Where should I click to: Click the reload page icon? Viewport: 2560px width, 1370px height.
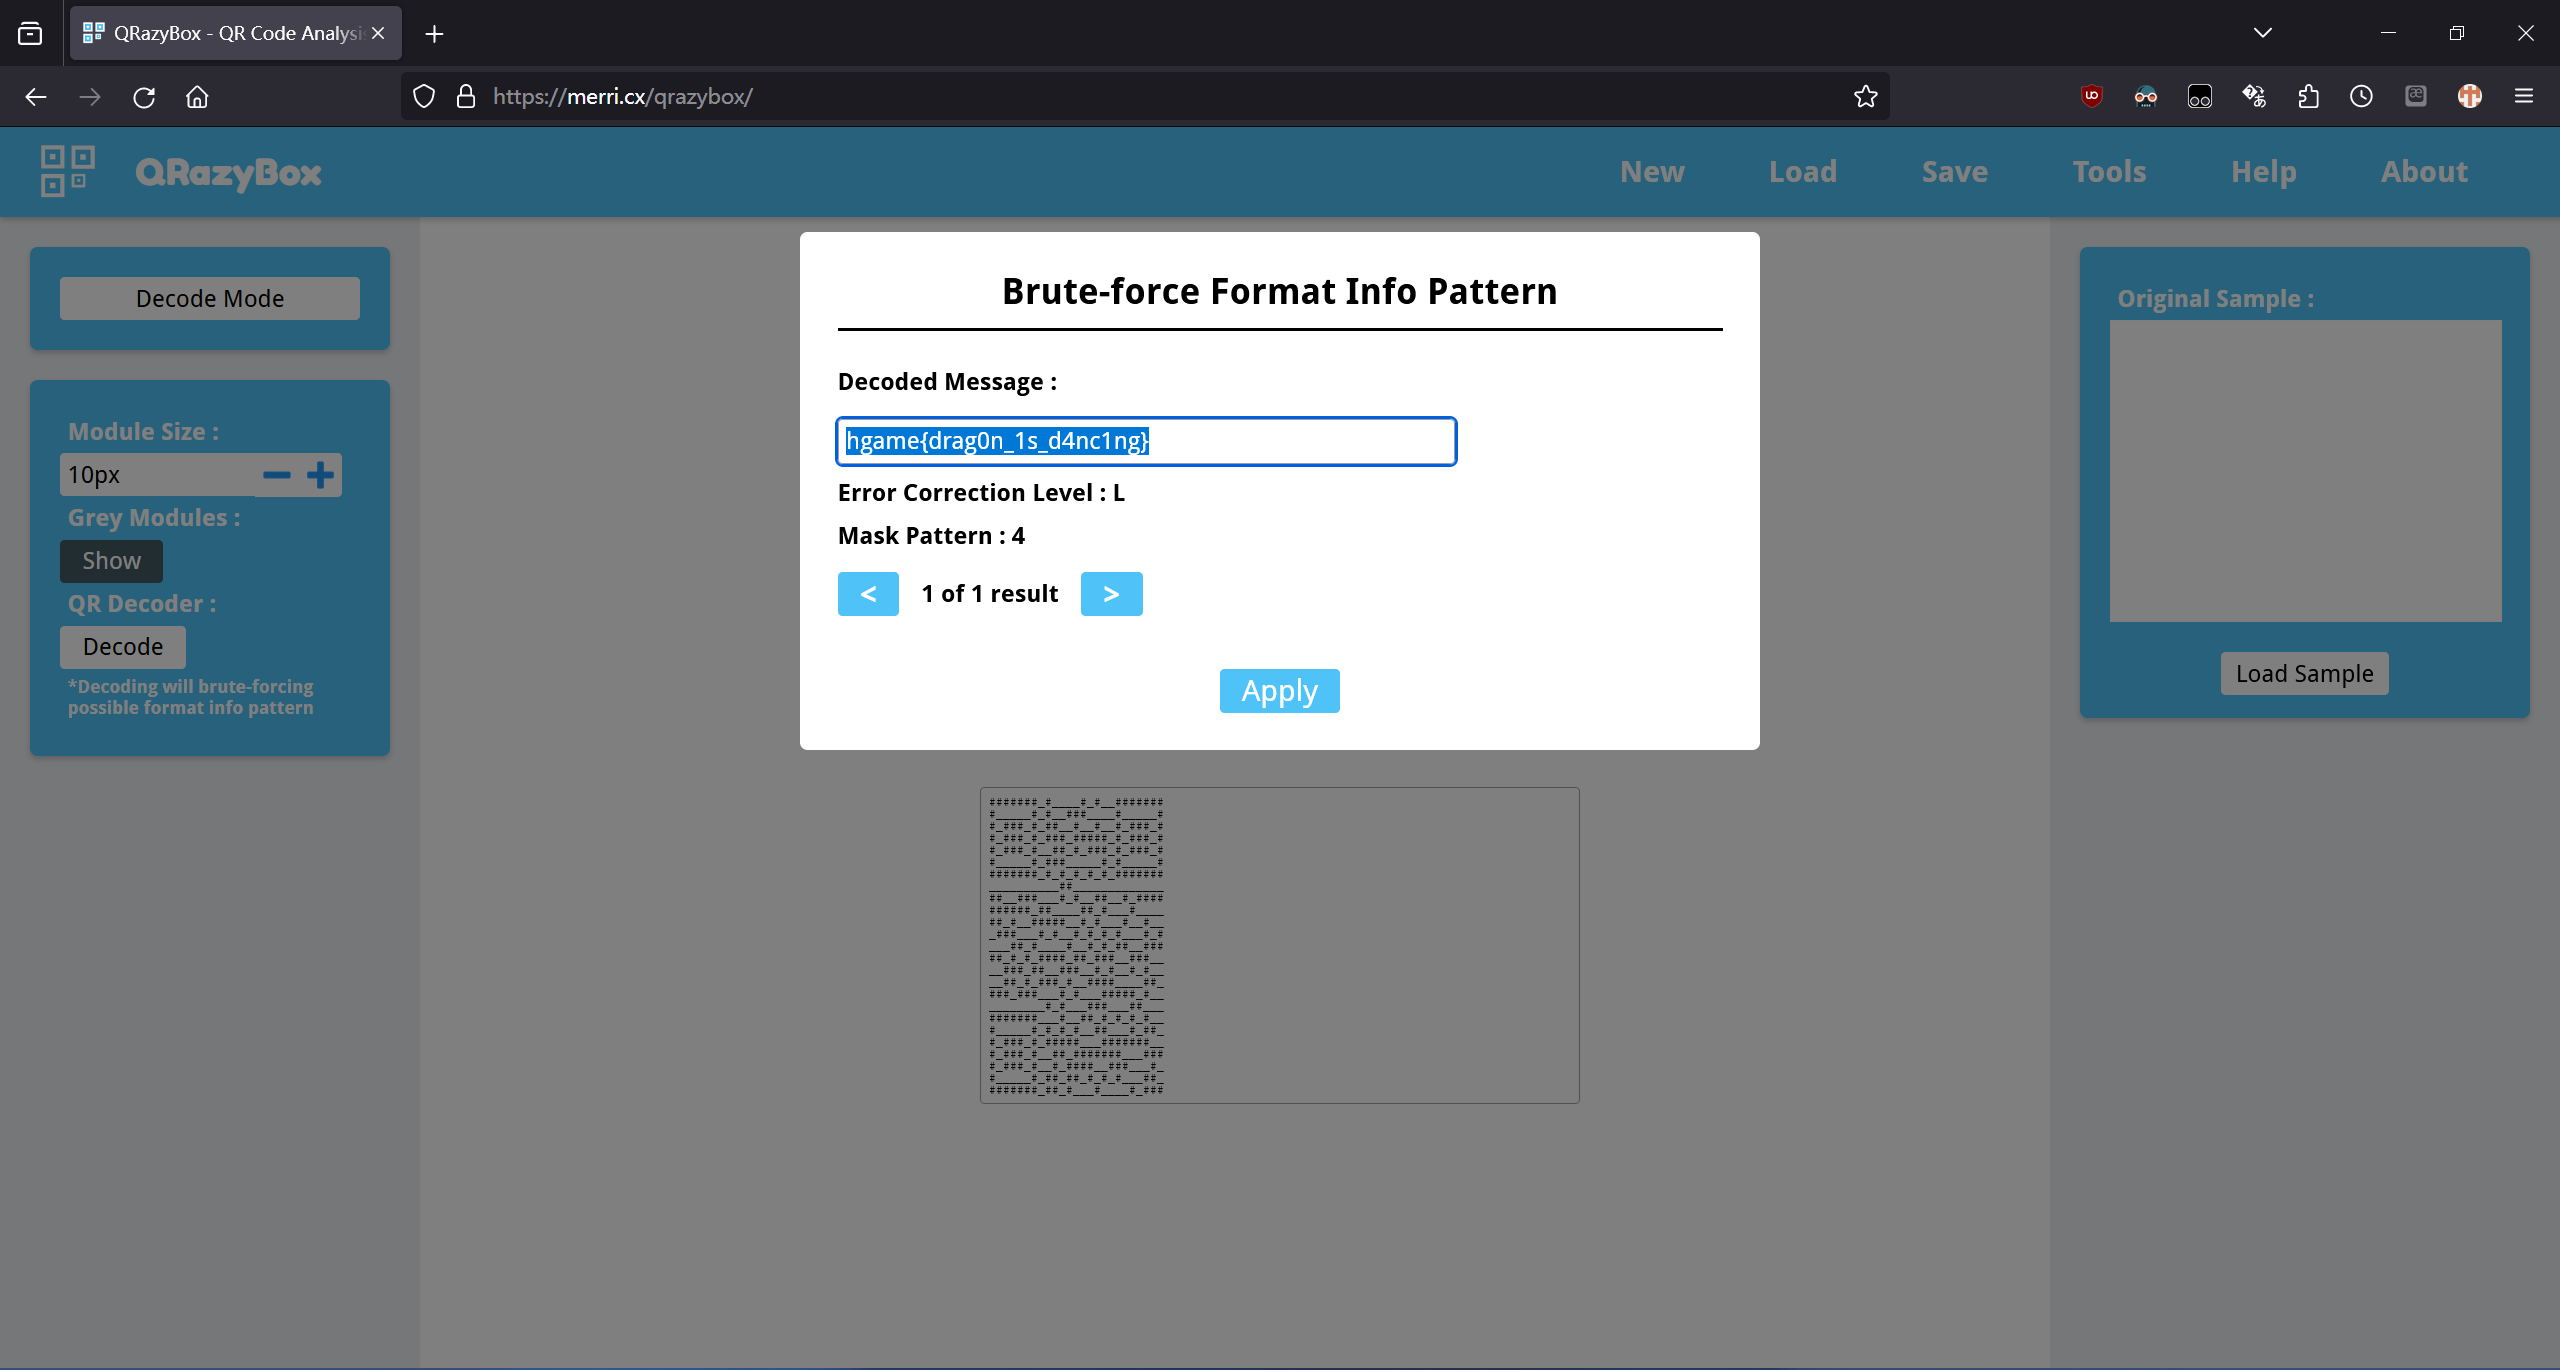[144, 97]
